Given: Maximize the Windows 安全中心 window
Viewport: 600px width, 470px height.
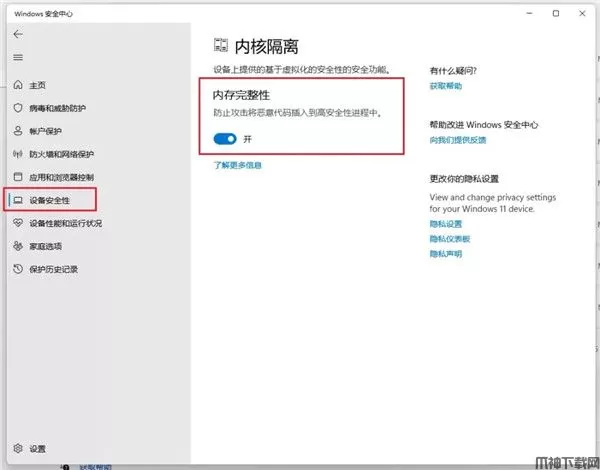Looking at the screenshot, I should [x=556, y=13].
